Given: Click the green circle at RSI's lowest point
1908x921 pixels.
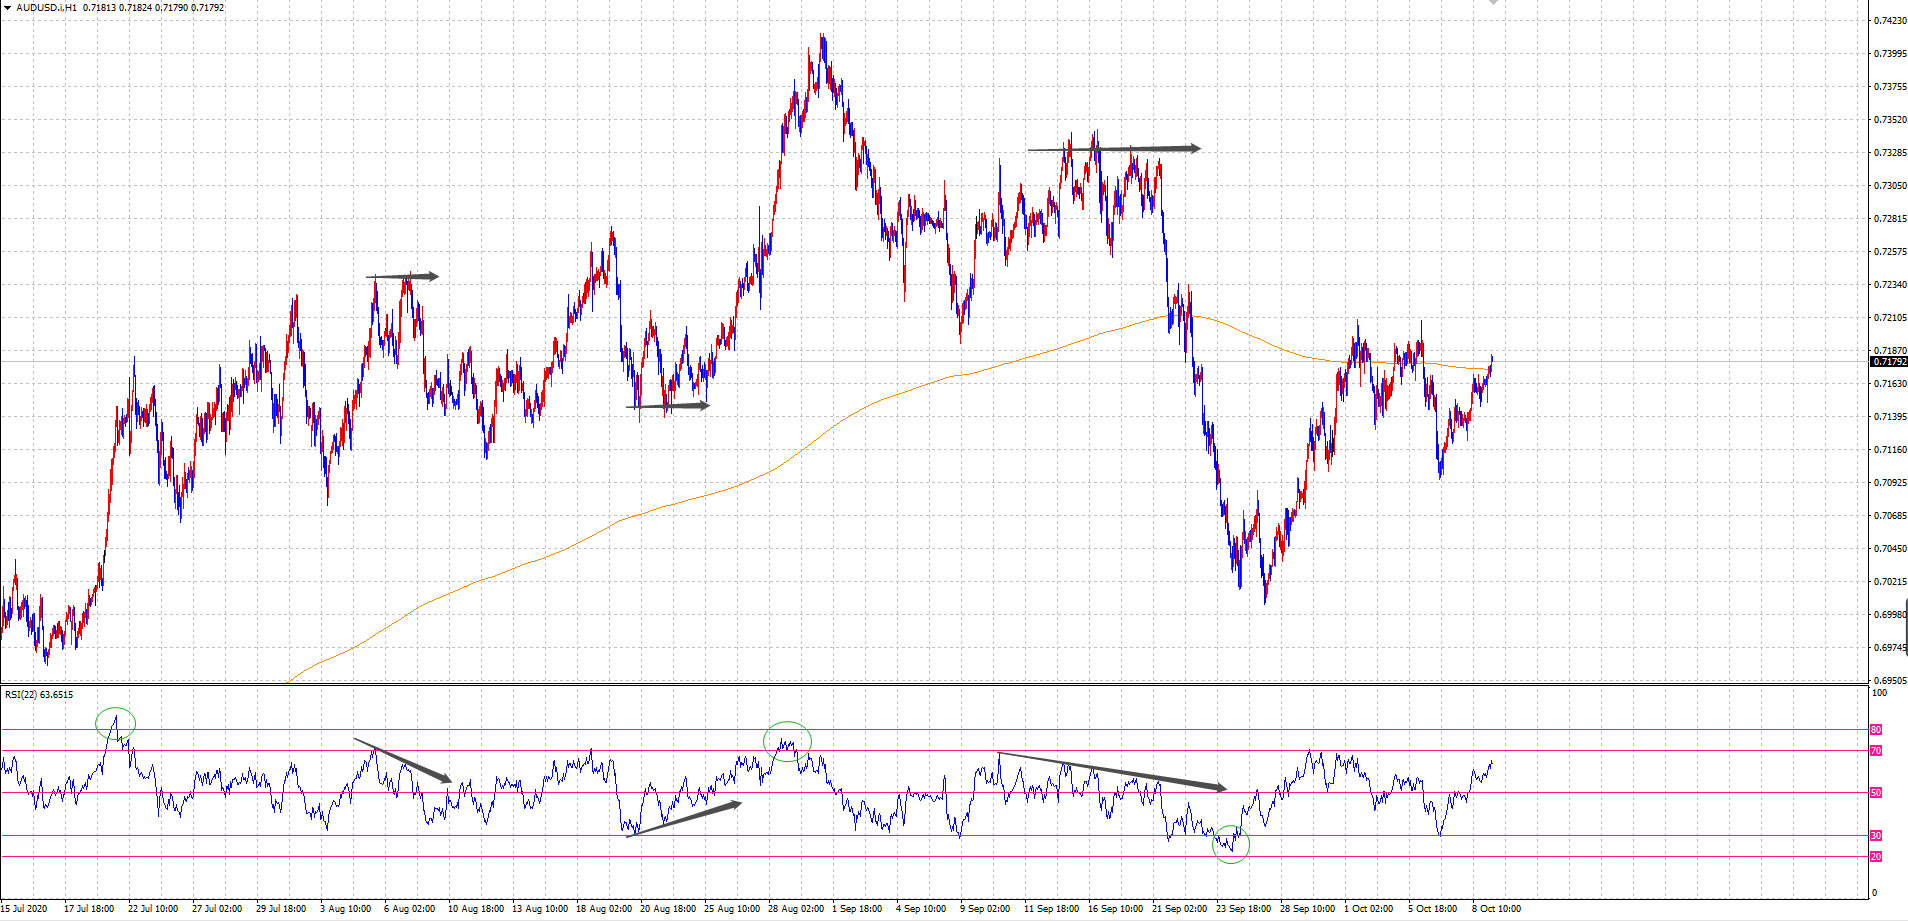Looking at the screenshot, I should (1231, 845).
